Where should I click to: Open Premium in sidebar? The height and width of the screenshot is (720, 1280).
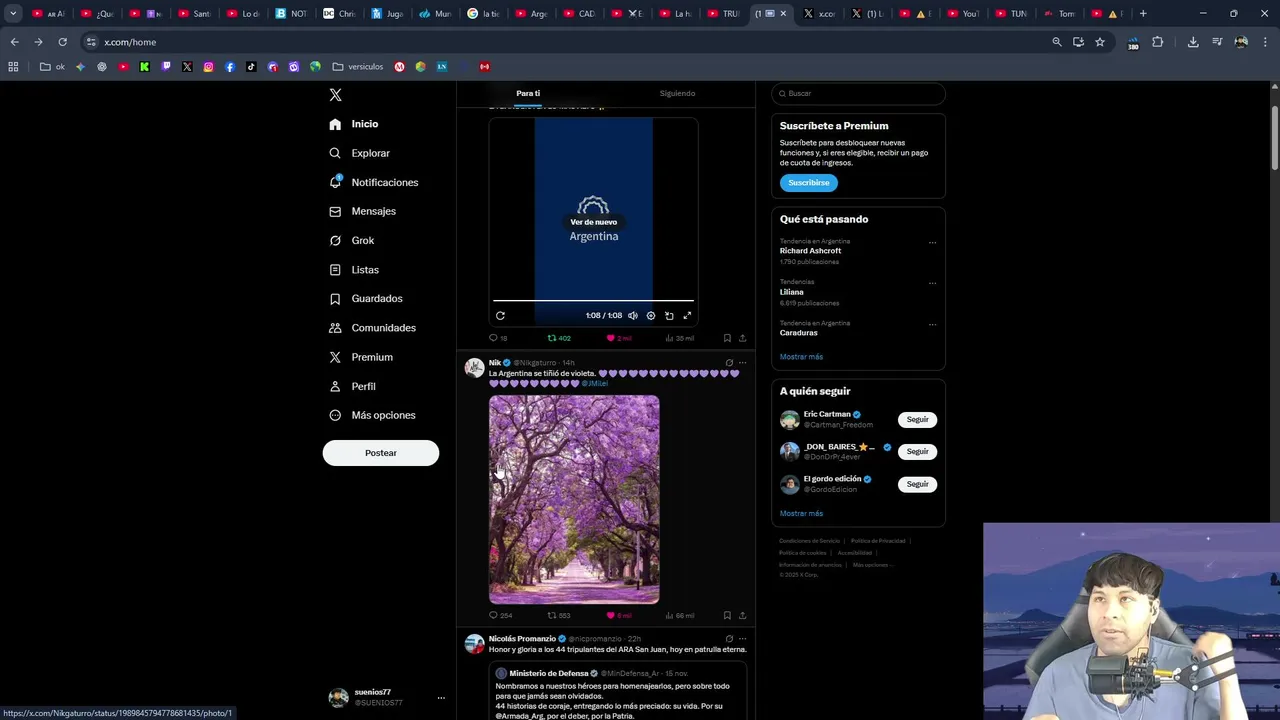361,357
